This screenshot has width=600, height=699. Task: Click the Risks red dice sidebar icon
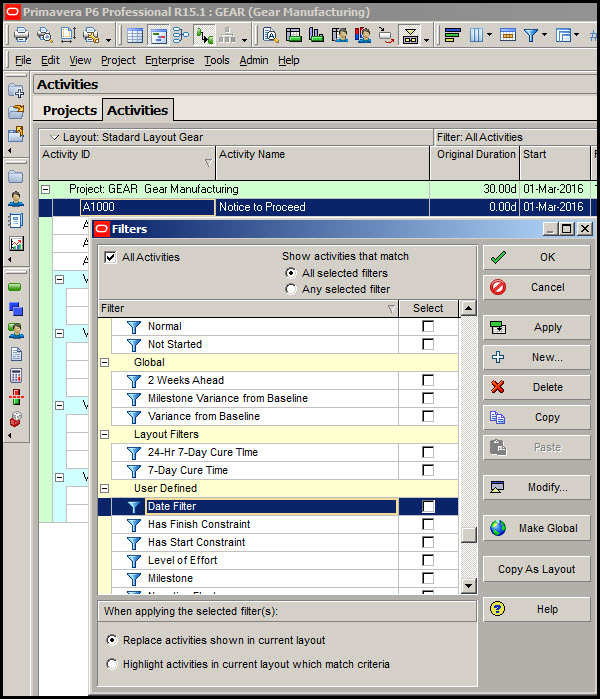click(x=16, y=419)
